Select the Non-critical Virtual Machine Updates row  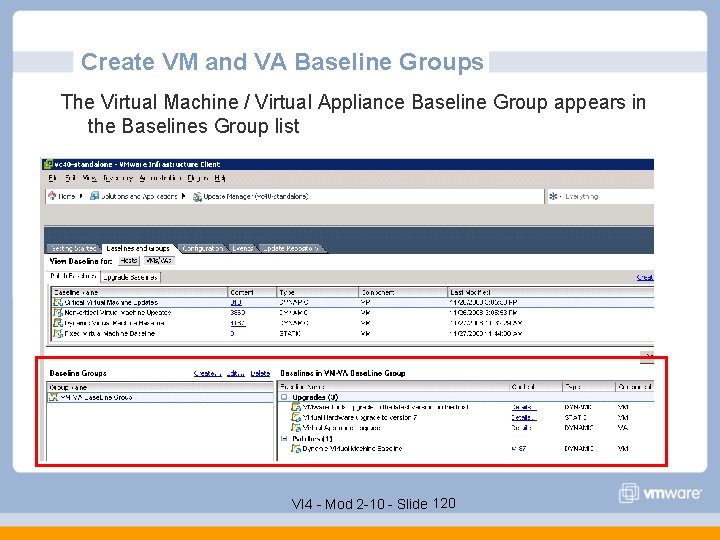click(352, 312)
